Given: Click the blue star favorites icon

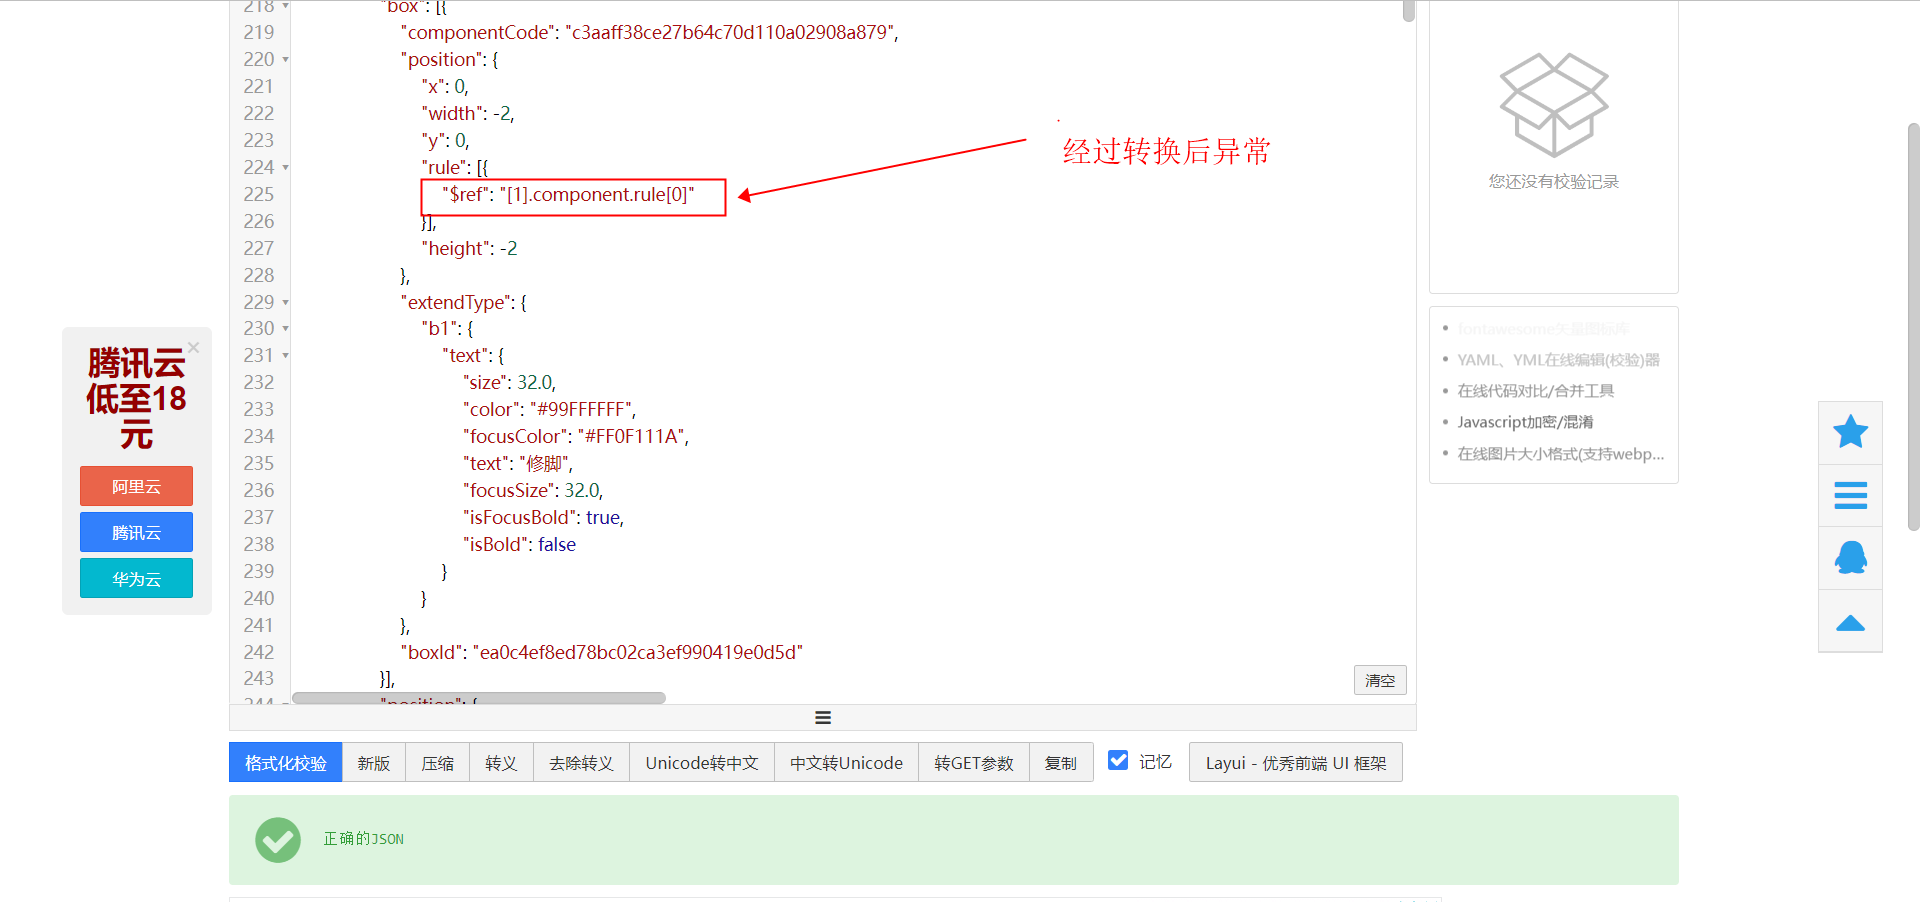Looking at the screenshot, I should click(1850, 431).
